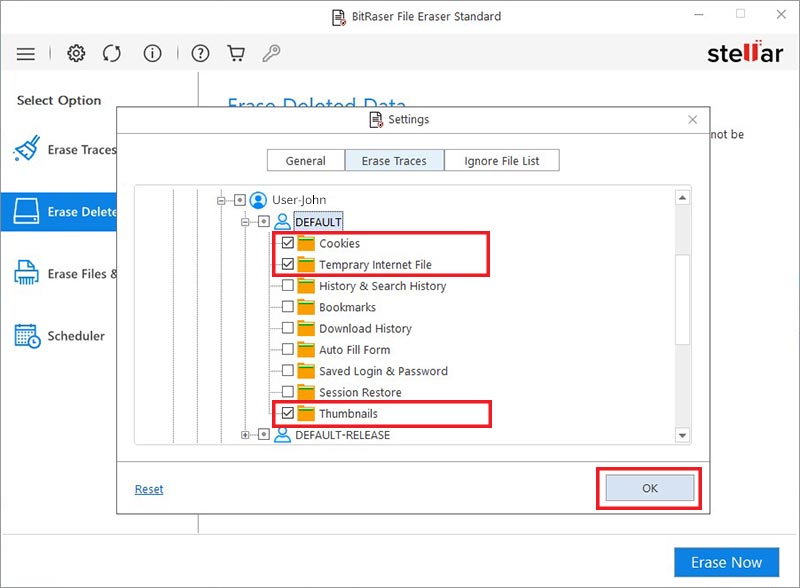
Task: Click the Reset link
Action: [149, 489]
